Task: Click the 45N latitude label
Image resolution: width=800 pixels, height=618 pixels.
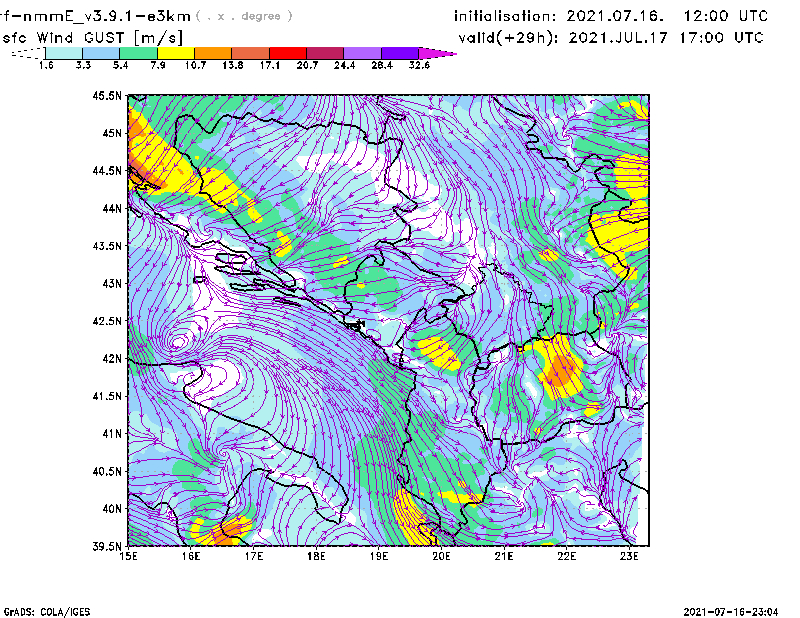Action: [x=112, y=133]
